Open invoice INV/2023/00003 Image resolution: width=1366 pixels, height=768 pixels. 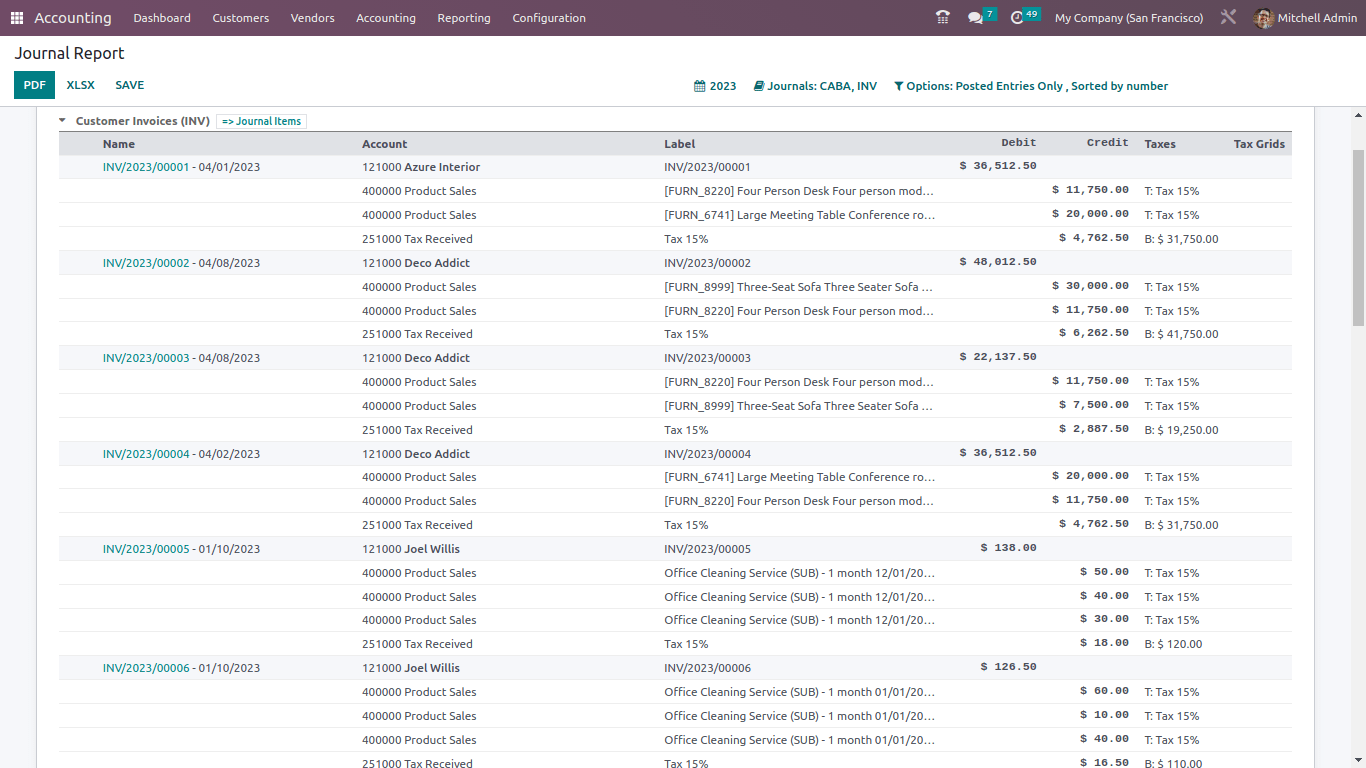click(x=146, y=358)
